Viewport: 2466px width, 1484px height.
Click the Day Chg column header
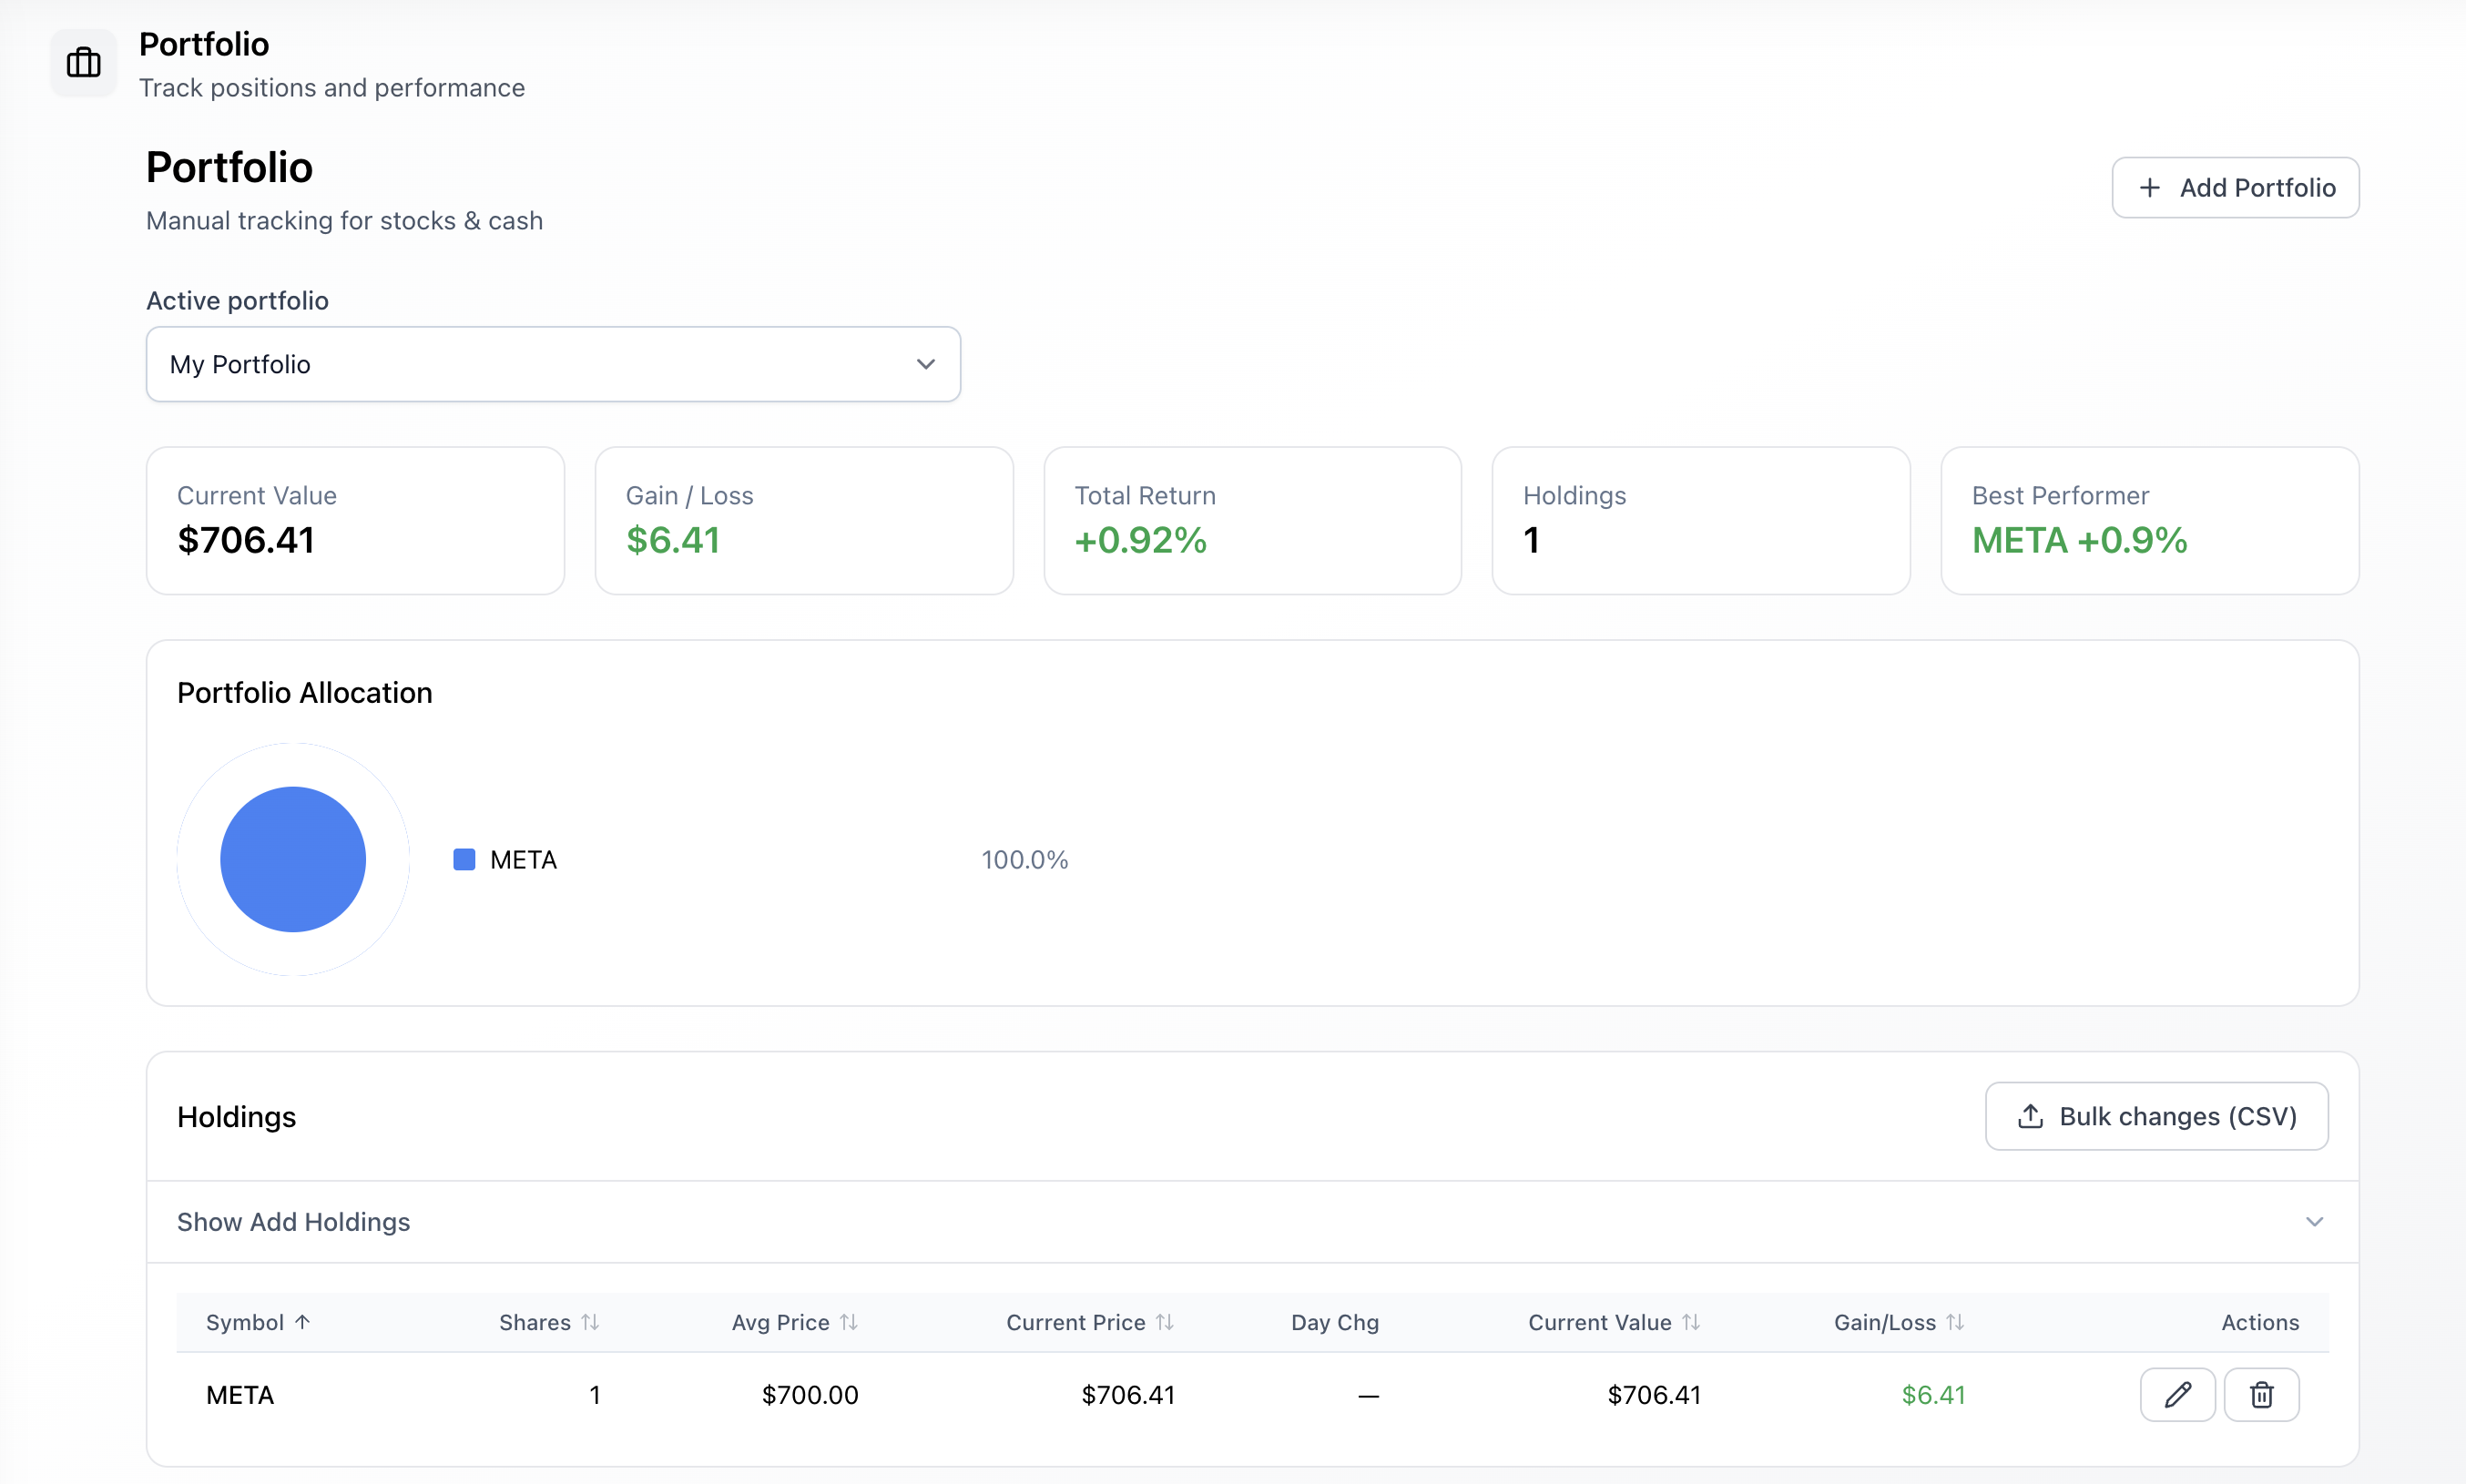click(x=1334, y=1322)
